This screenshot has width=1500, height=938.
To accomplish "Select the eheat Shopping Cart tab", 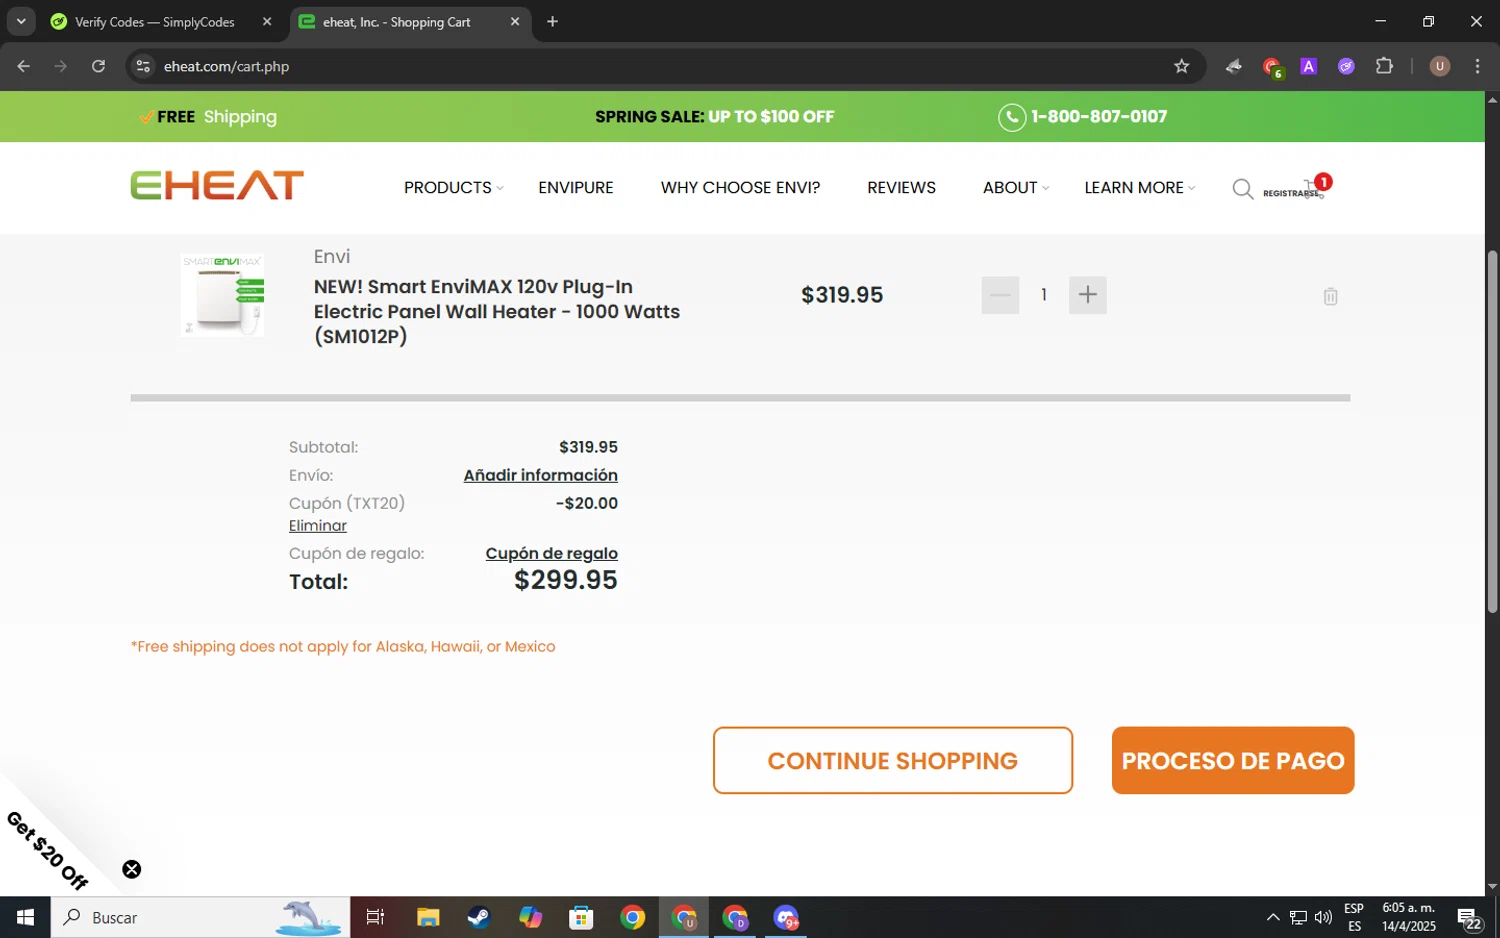I will (x=396, y=22).
